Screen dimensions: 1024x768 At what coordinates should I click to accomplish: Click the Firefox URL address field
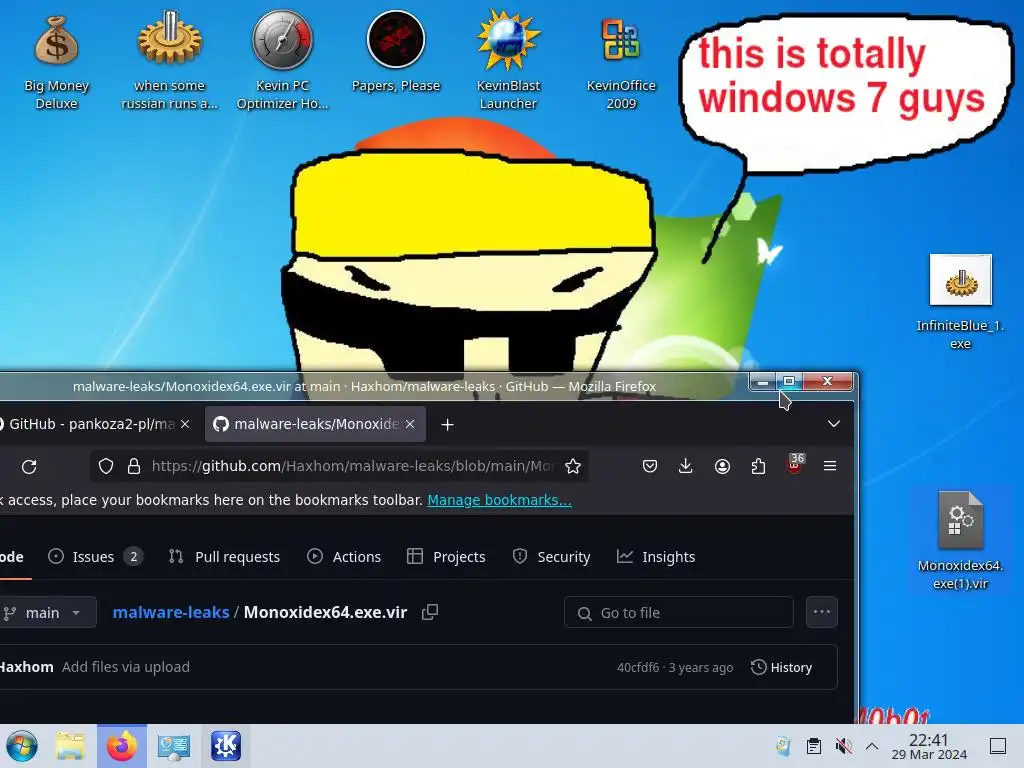click(353, 466)
